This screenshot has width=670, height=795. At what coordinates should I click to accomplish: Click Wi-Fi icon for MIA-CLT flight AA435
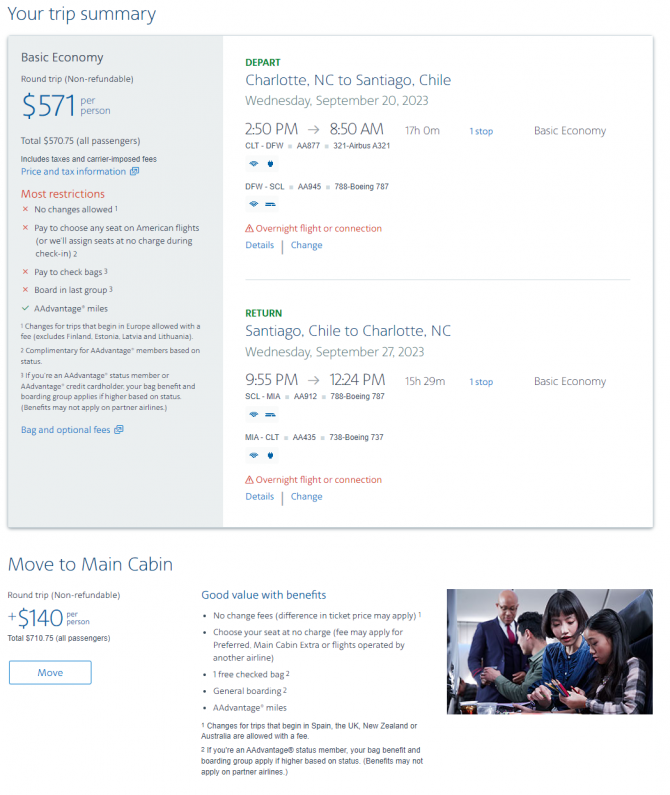[254, 455]
